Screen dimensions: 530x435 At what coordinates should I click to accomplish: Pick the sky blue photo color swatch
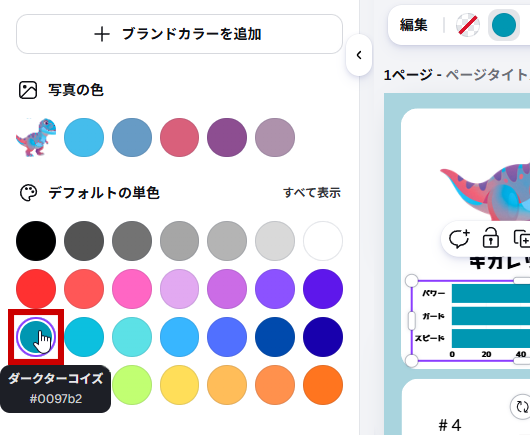click(84, 137)
